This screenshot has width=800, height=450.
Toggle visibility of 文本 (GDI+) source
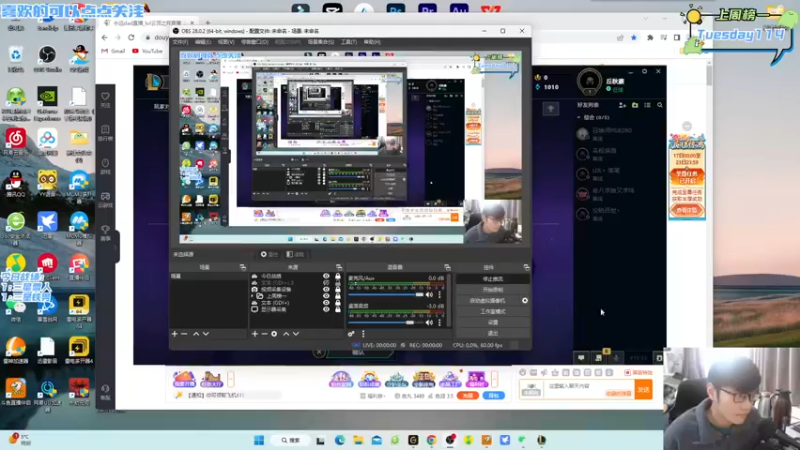pos(326,303)
